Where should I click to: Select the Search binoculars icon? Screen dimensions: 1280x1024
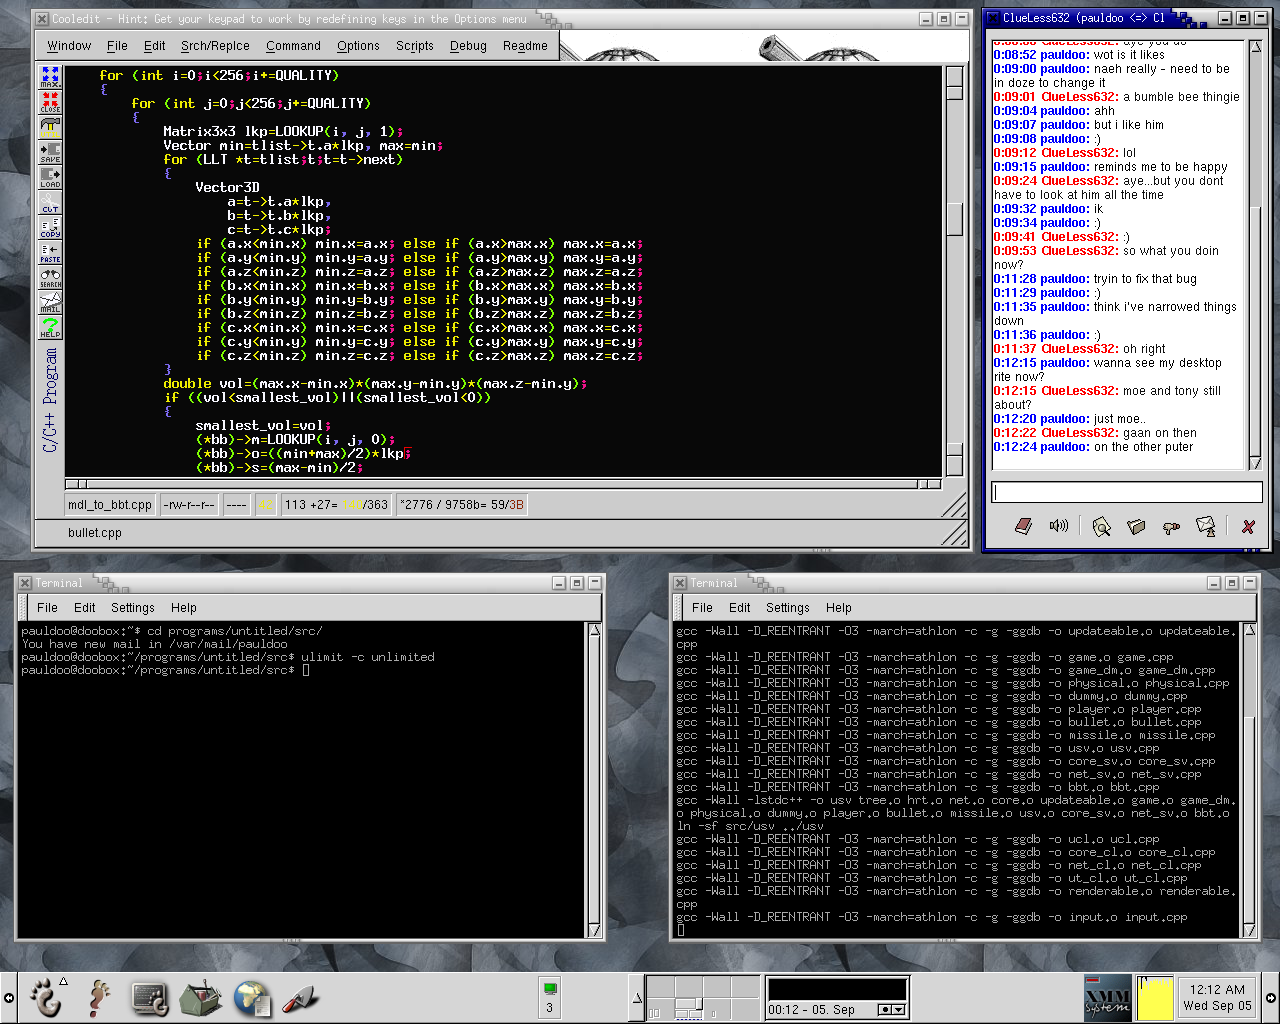coord(50,277)
